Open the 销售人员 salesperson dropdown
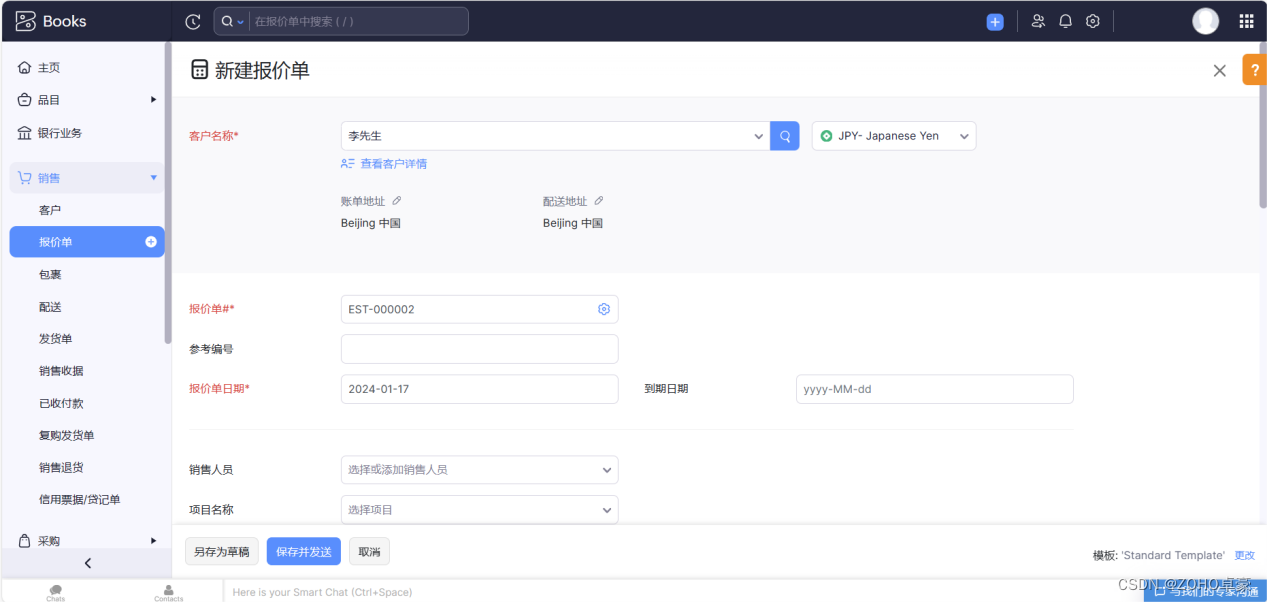The height and width of the screenshot is (602, 1267). (x=480, y=470)
